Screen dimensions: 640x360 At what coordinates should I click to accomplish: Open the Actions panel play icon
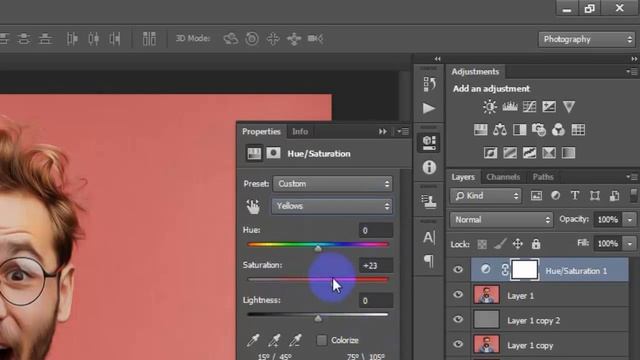(429, 108)
